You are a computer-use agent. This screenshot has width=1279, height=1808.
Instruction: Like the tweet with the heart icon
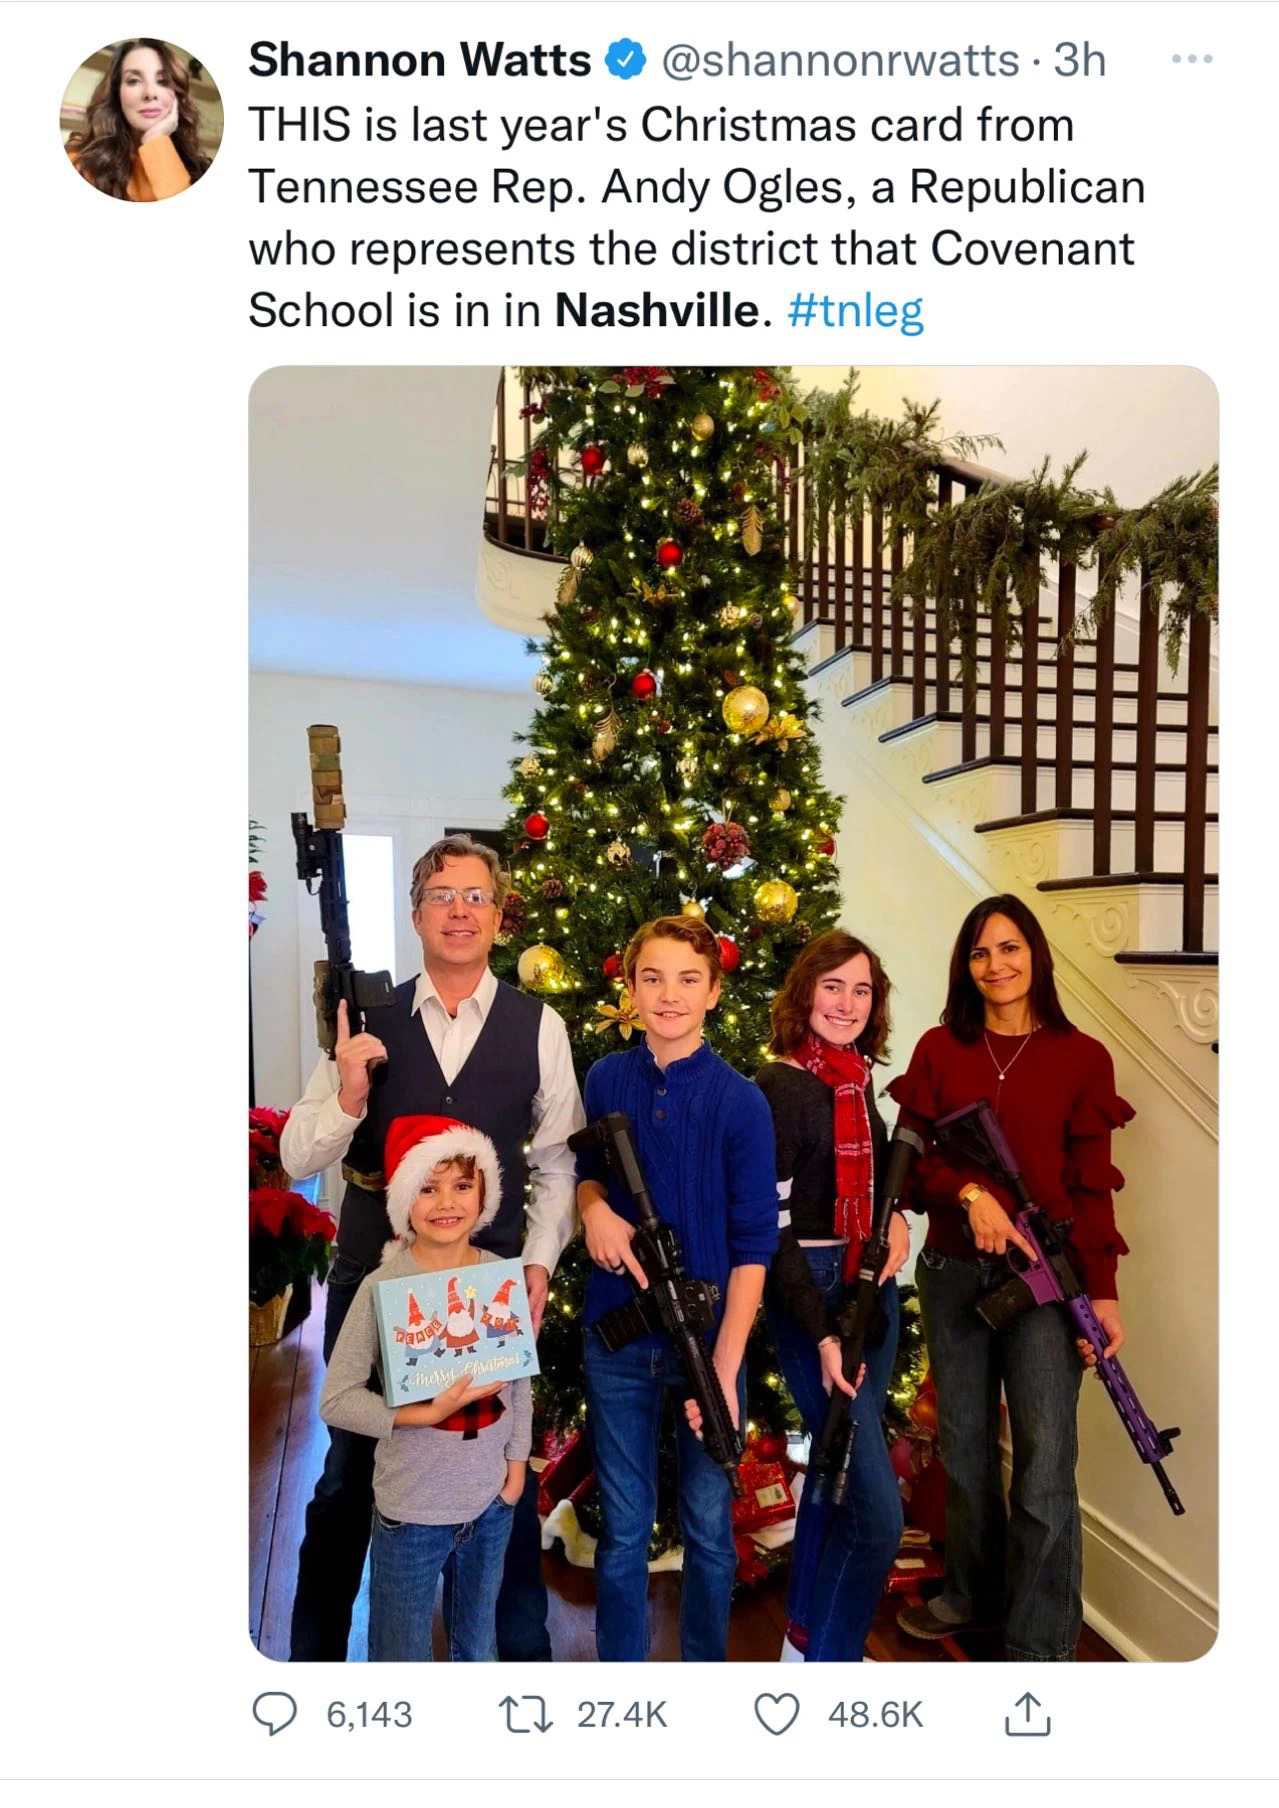(x=777, y=1715)
